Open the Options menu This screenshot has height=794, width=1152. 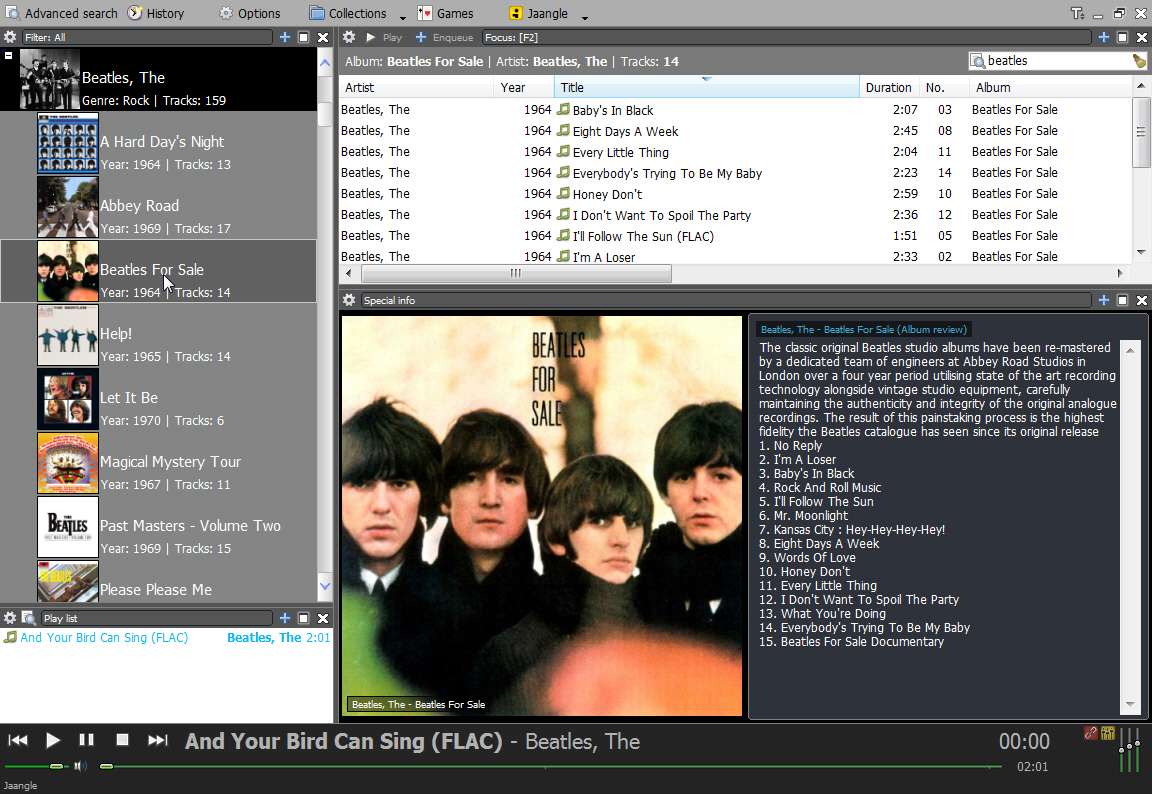click(250, 13)
